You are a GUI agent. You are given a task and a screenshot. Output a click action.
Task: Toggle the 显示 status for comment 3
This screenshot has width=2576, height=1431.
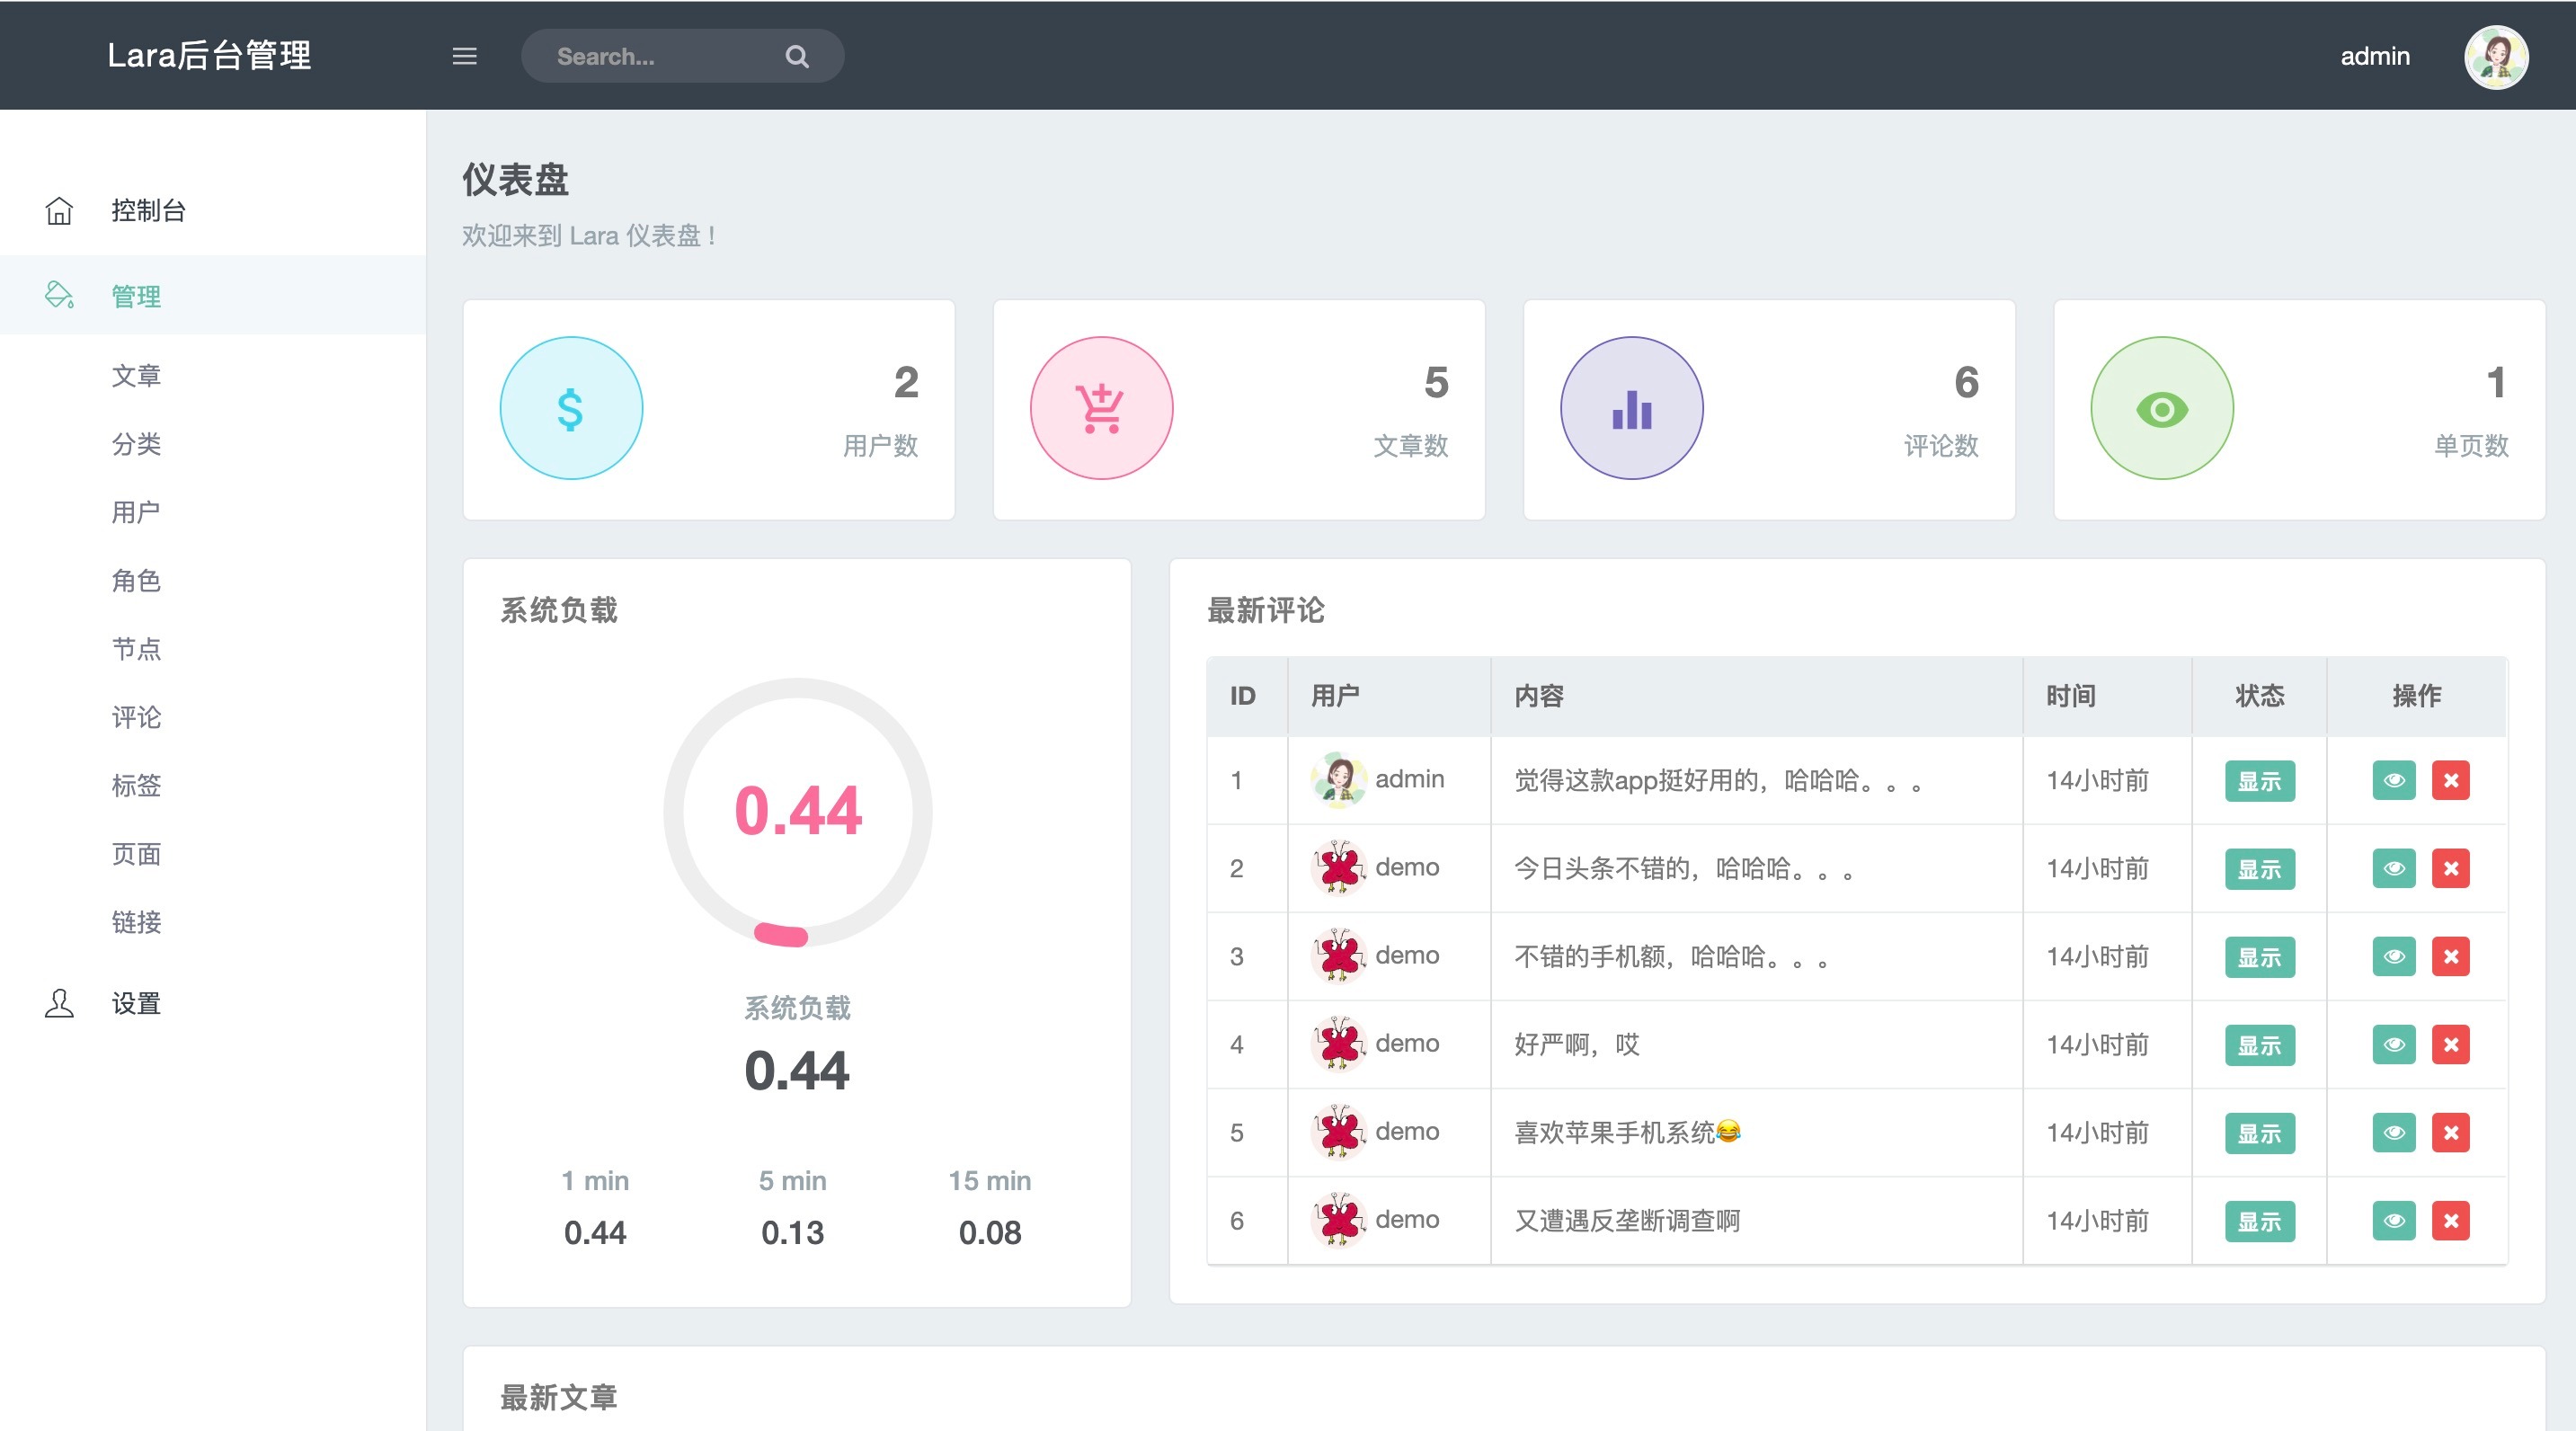pyautogui.click(x=2259, y=957)
